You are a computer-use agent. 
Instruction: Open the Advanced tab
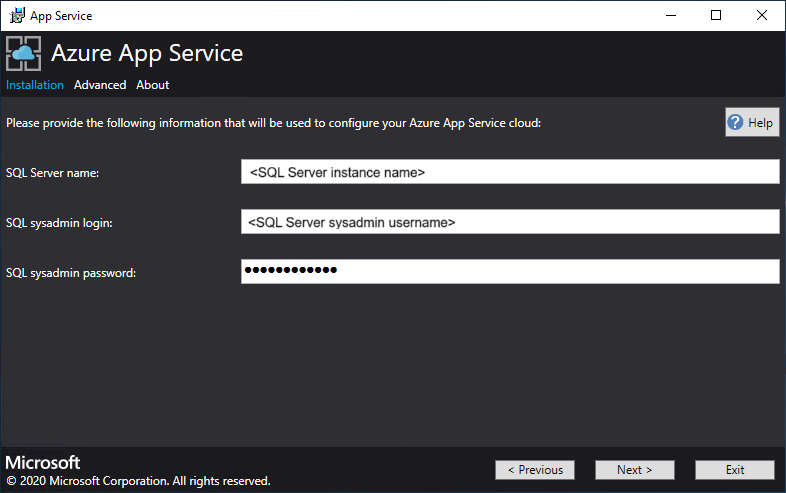[x=100, y=85]
